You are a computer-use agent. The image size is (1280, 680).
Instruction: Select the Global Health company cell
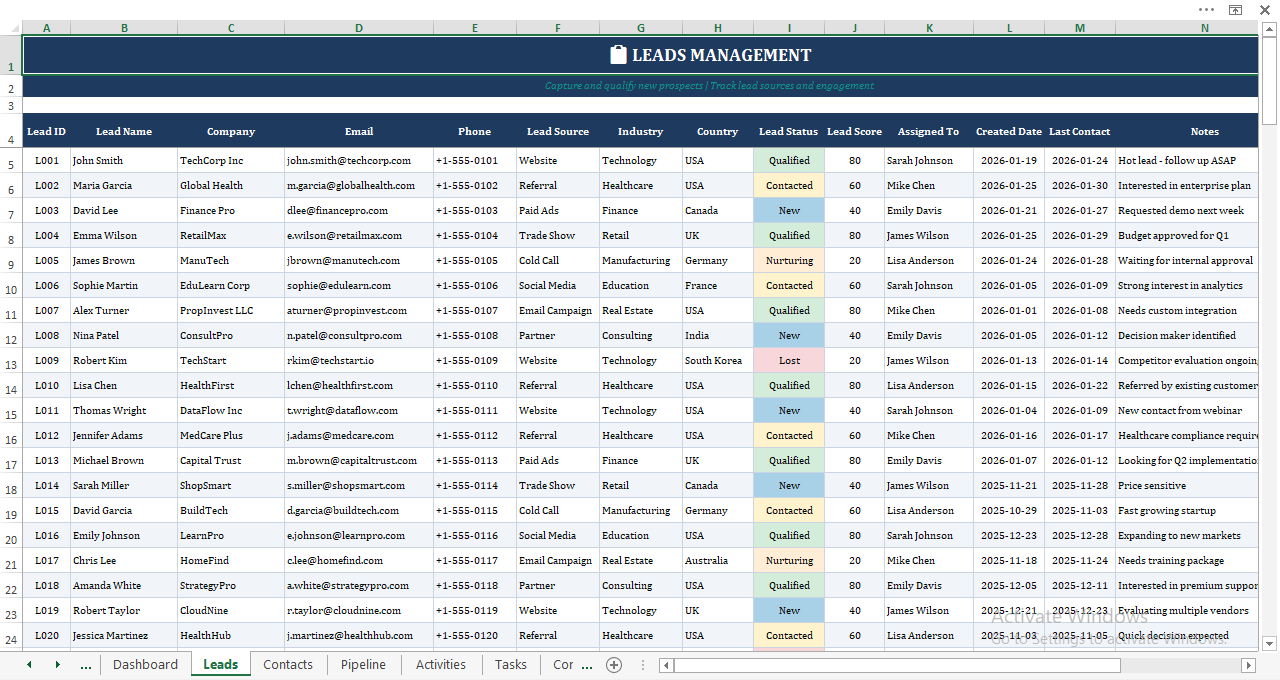pyautogui.click(x=231, y=185)
